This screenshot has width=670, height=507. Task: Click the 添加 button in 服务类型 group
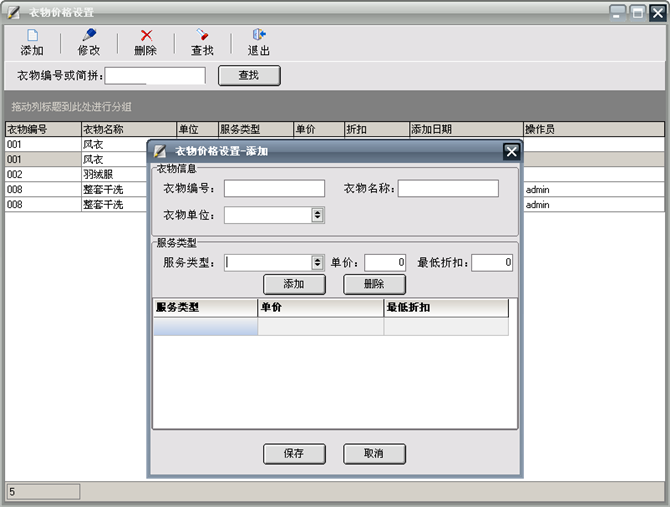coord(294,284)
